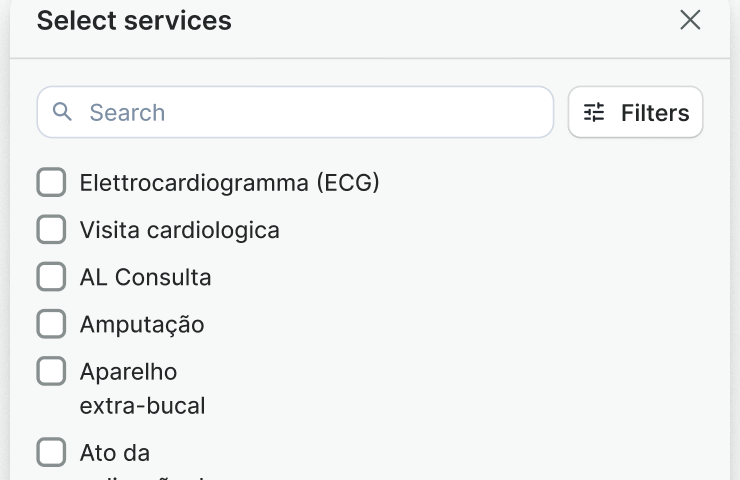740x480 pixels.
Task: Tick the Visita cardiologica checkbox
Action: click(51, 230)
